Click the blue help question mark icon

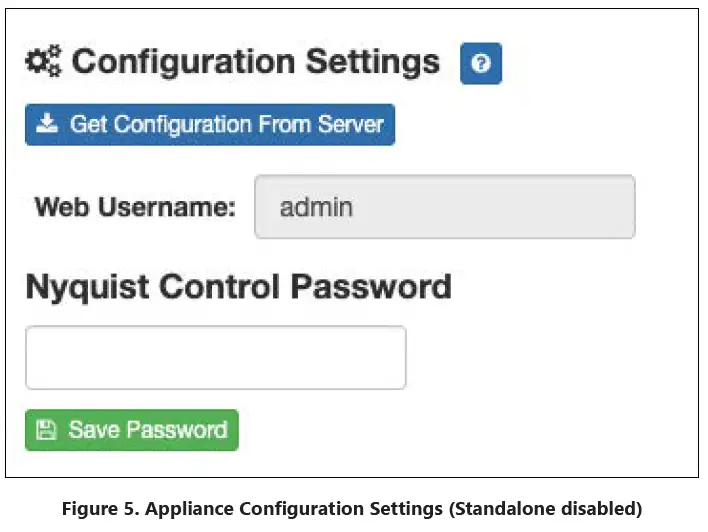point(481,64)
